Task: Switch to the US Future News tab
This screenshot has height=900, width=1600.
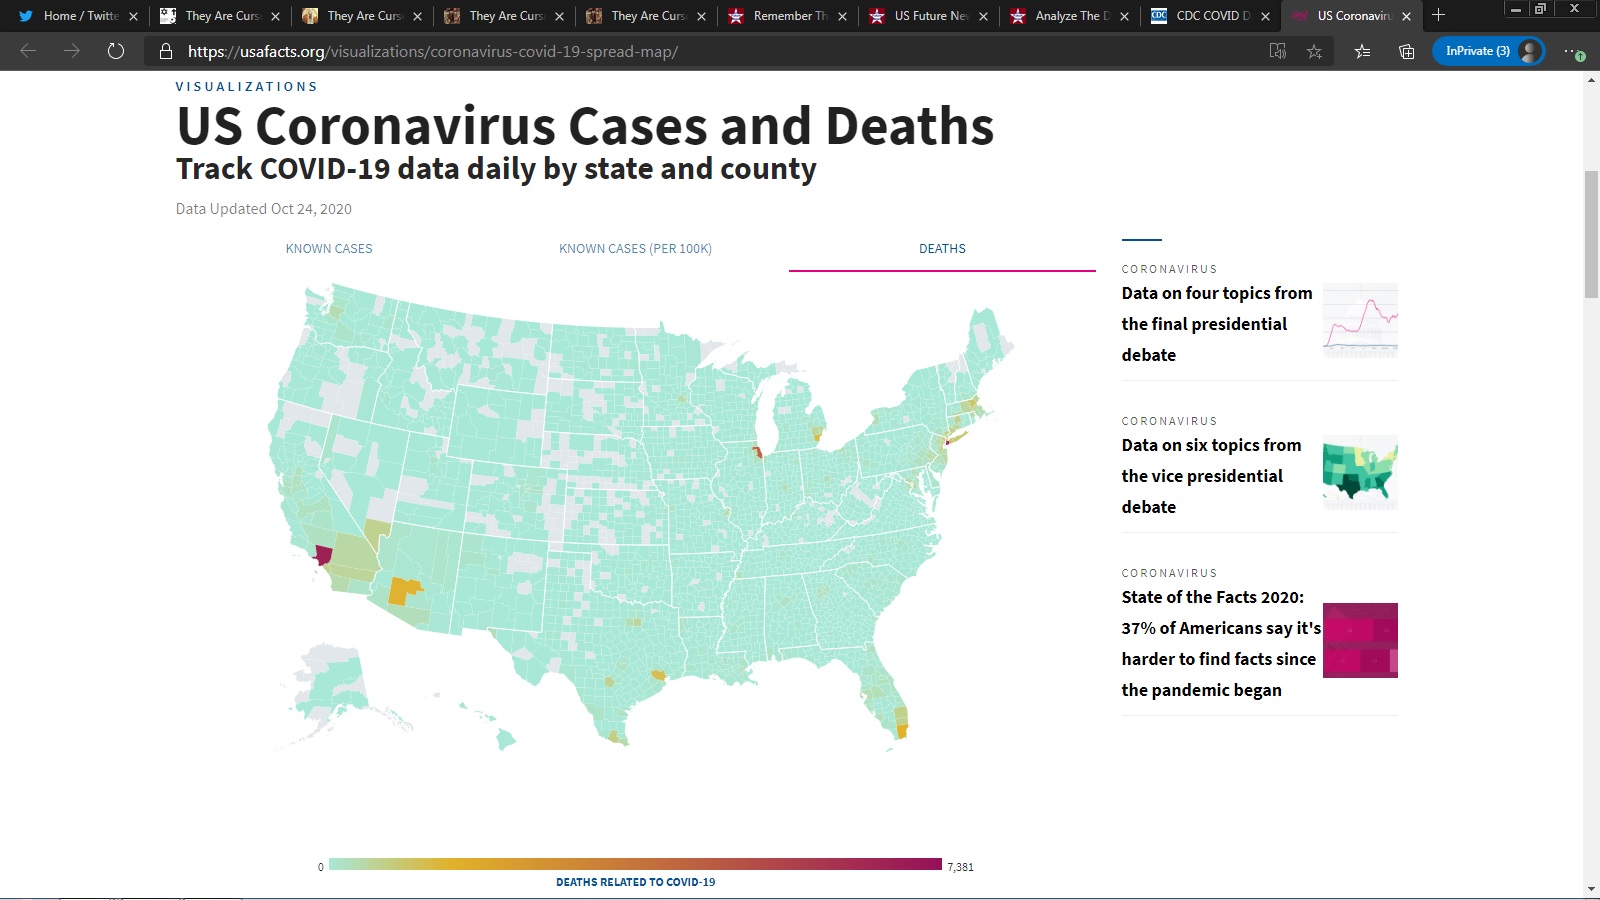Action: [930, 16]
